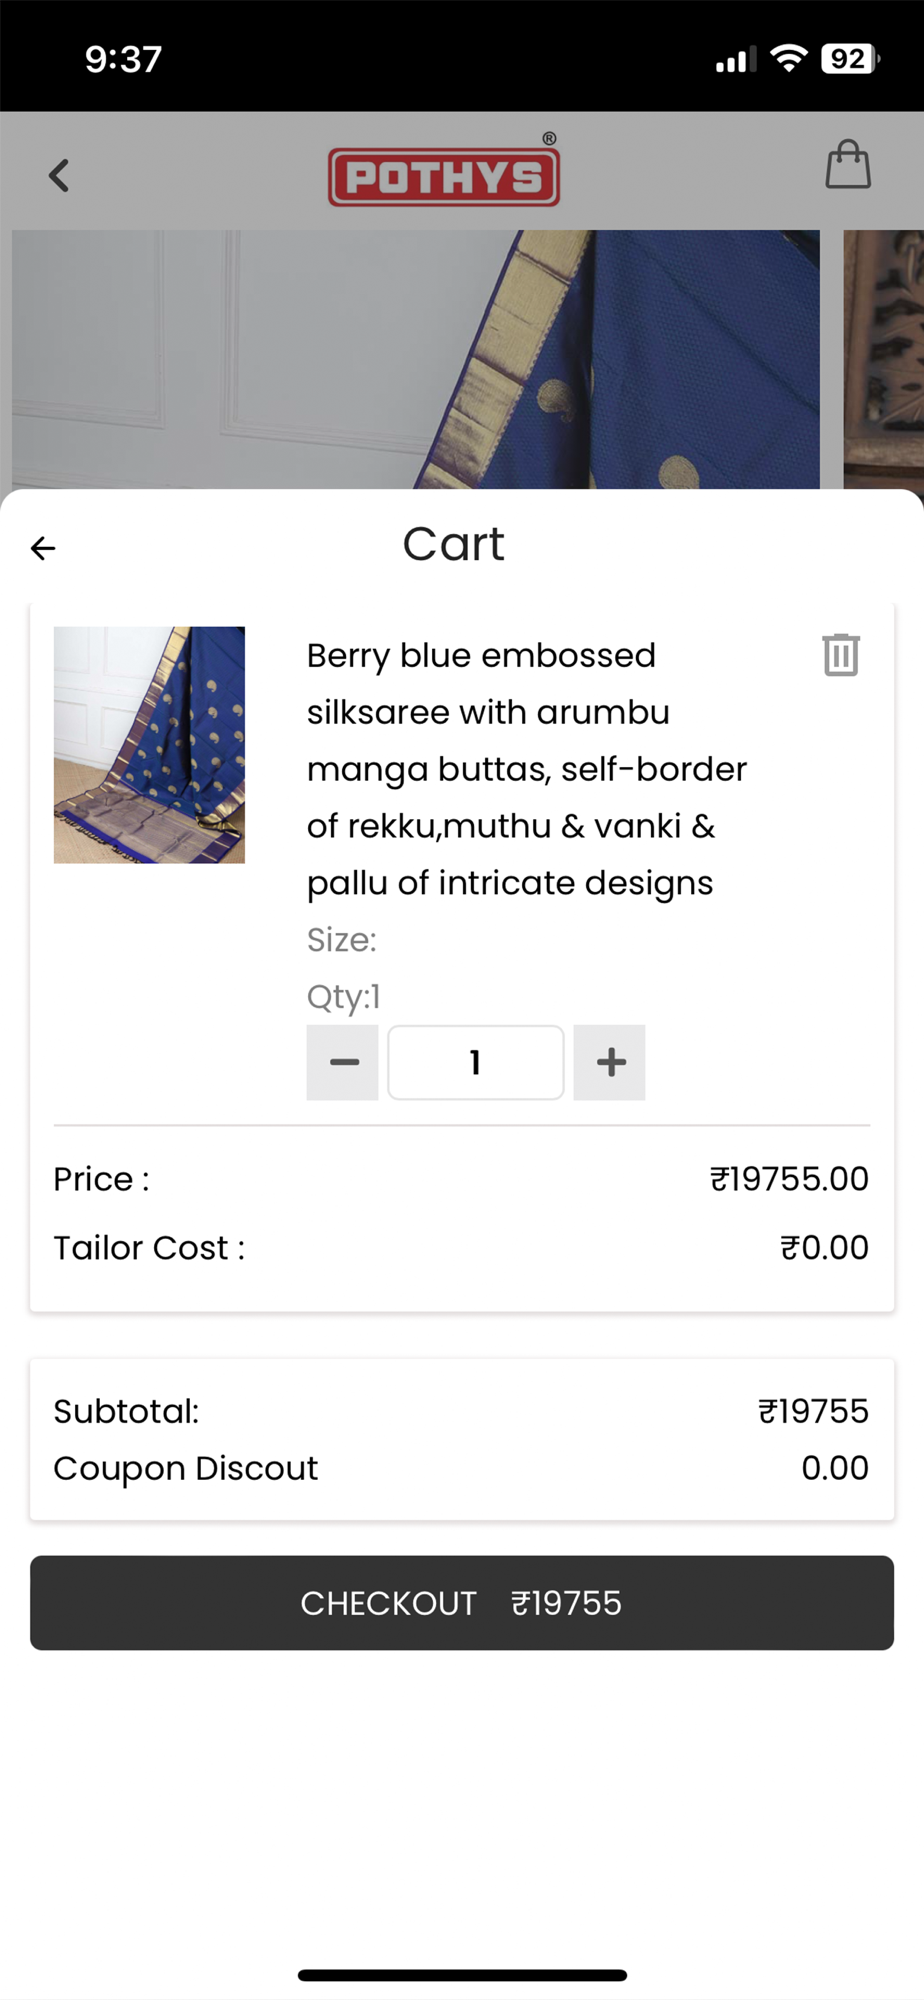Tap the cellular signal bars icon
924x2000 pixels.
click(735, 61)
